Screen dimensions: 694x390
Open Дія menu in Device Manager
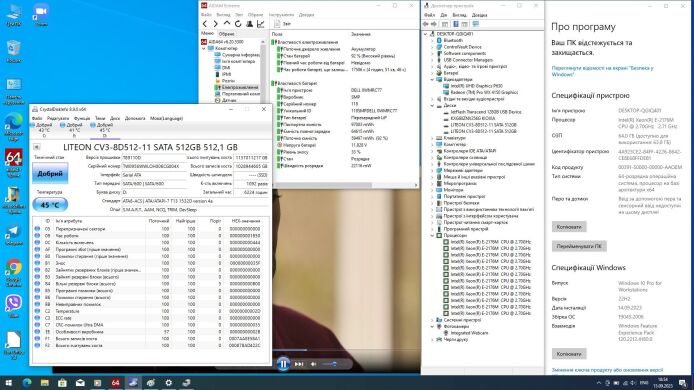(443, 15)
